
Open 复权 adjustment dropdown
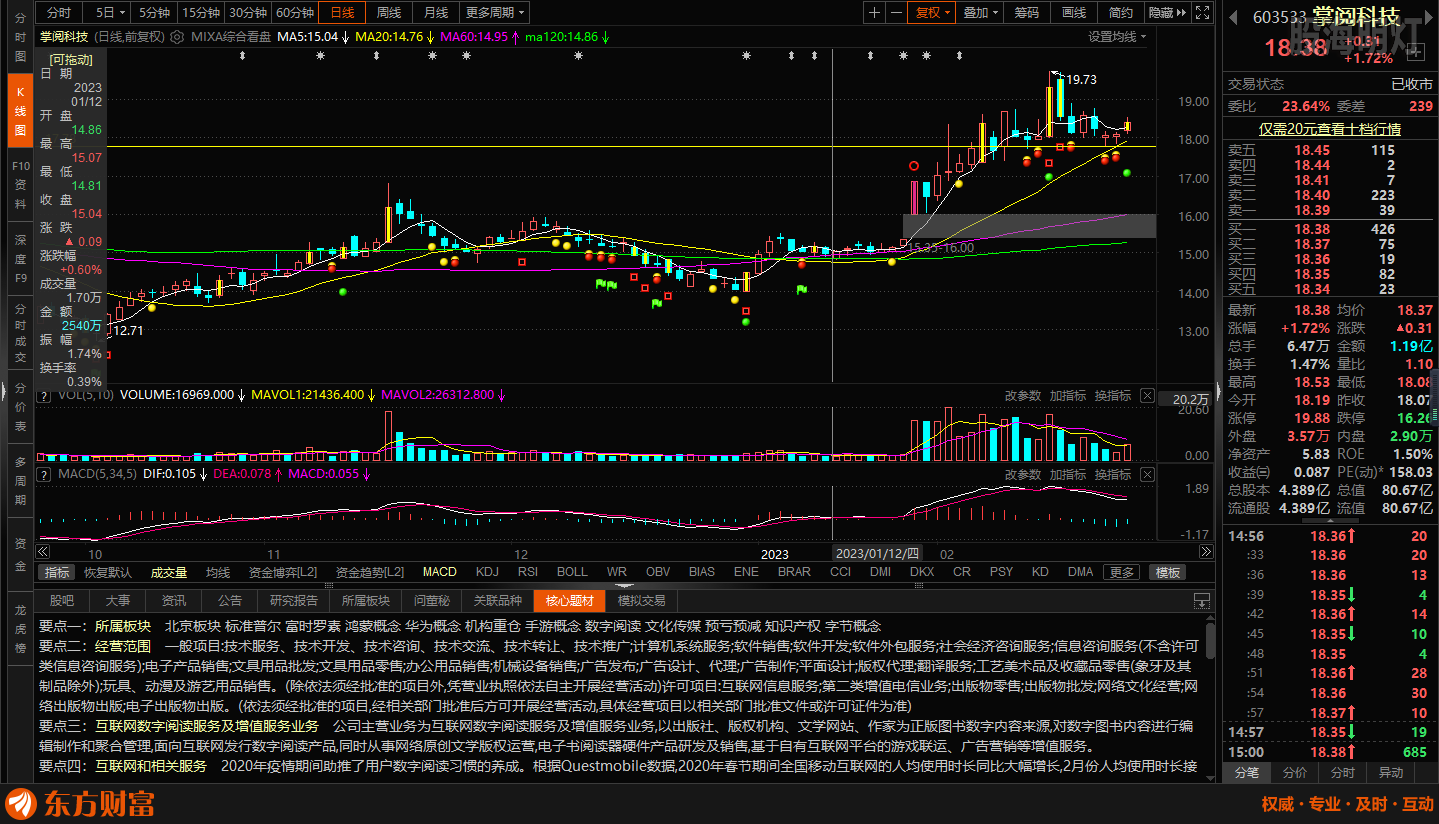point(933,13)
